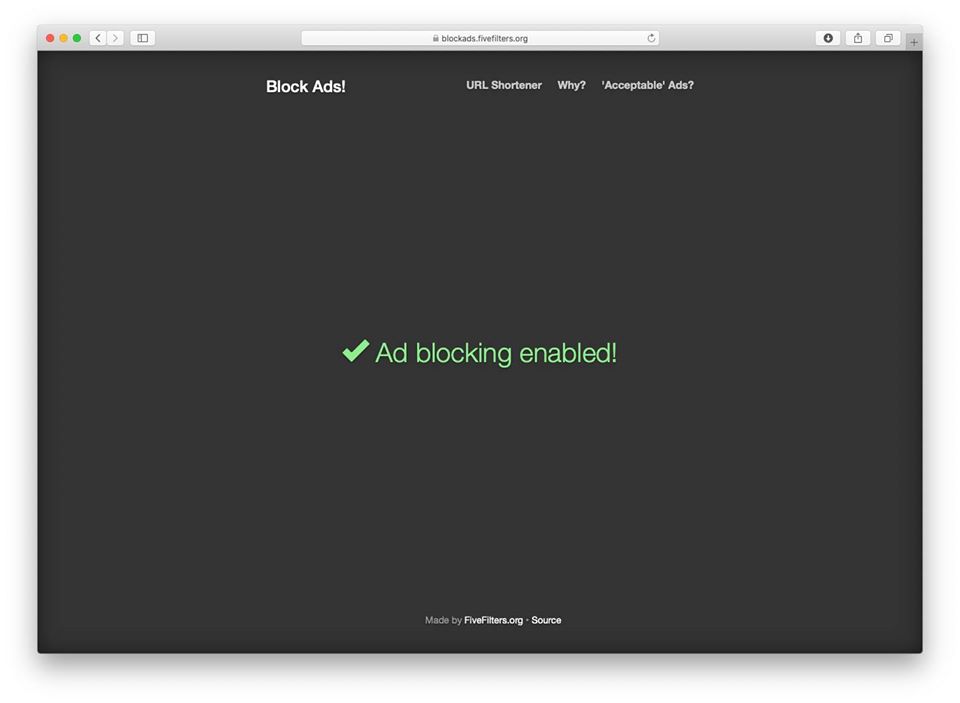Screen dimensions: 960x703
Task: Click the Block Ads! site title
Action: tap(305, 86)
